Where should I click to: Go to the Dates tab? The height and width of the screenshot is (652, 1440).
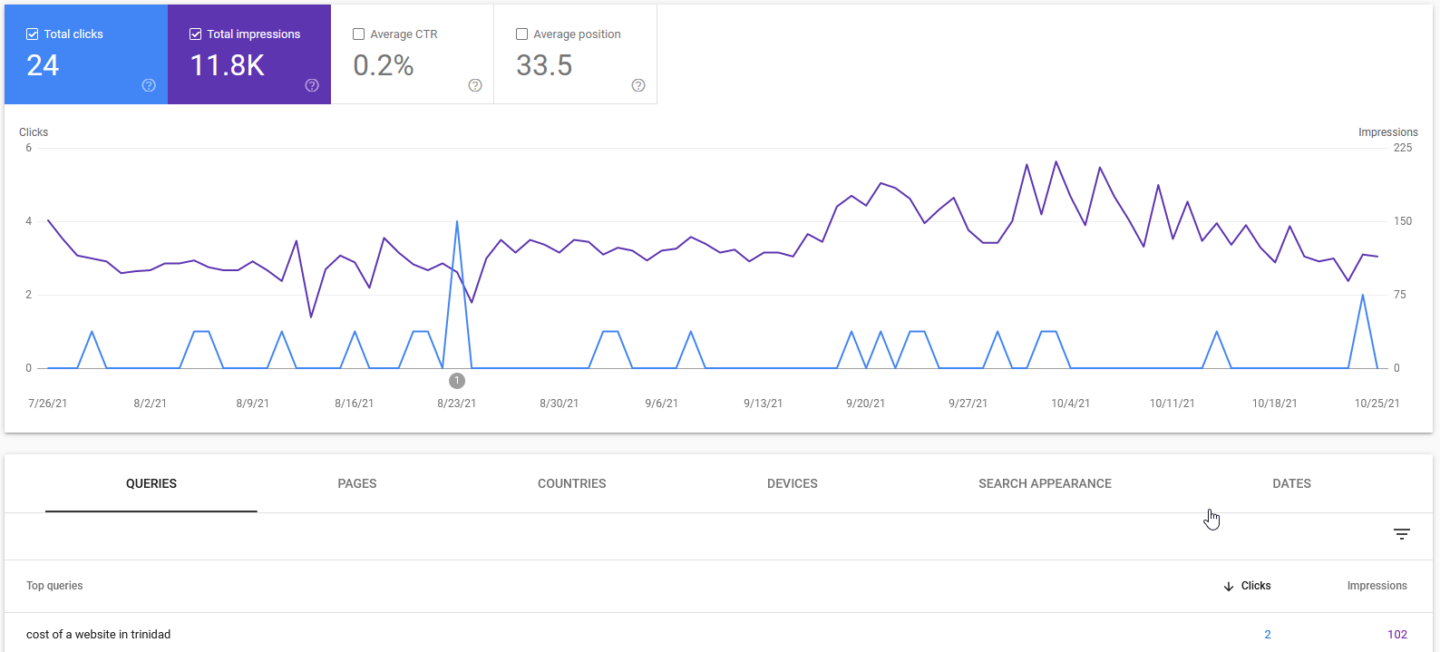tap(1291, 484)
